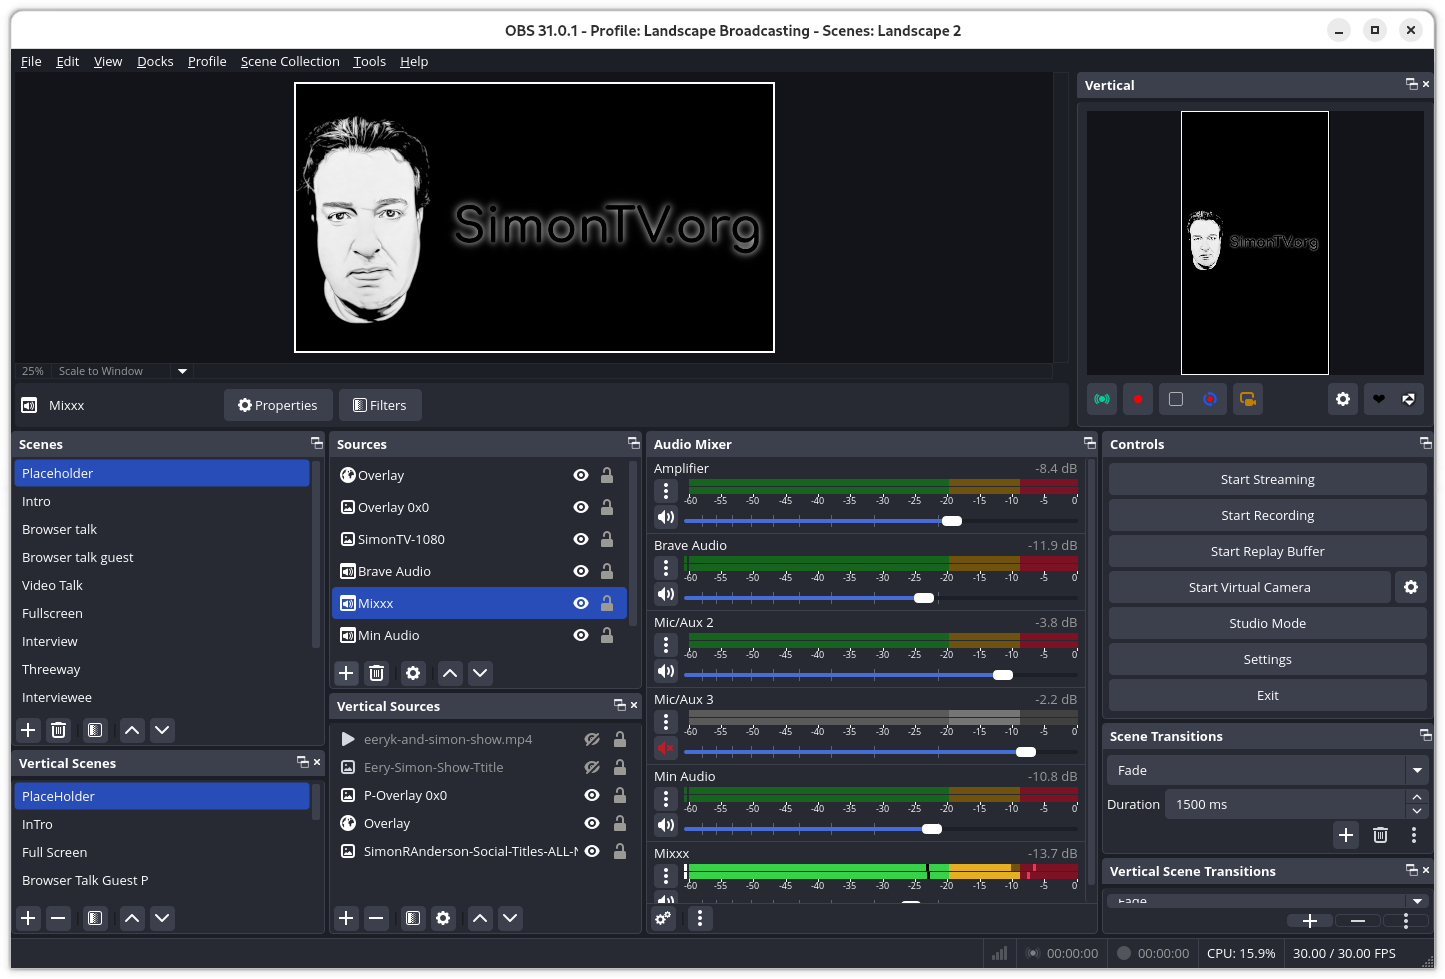This screenshot has height=979, width=1445.
Task: Remove scene transition with trash icon
Action: (x=1380, y=835)
